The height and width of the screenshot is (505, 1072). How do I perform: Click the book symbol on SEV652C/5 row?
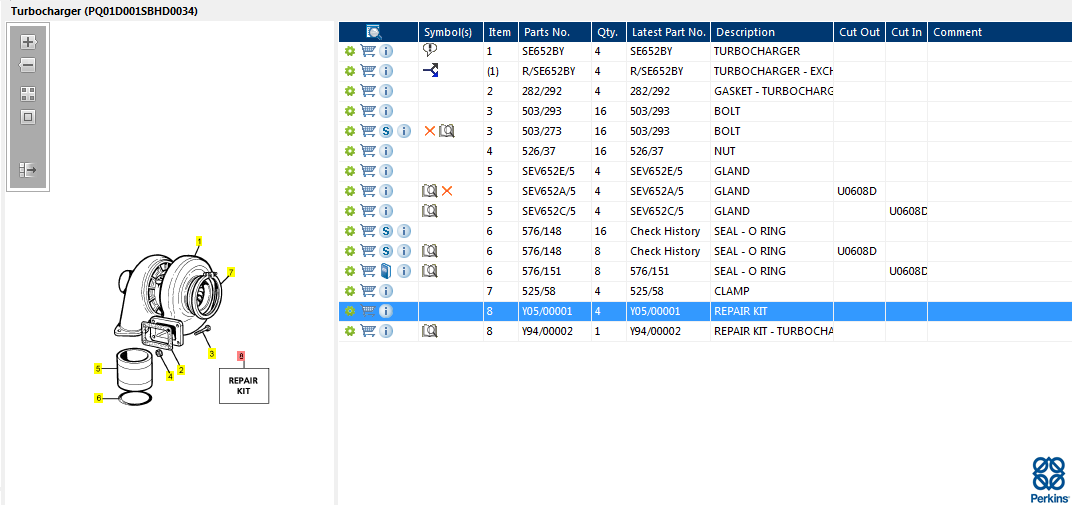point(429,210)
